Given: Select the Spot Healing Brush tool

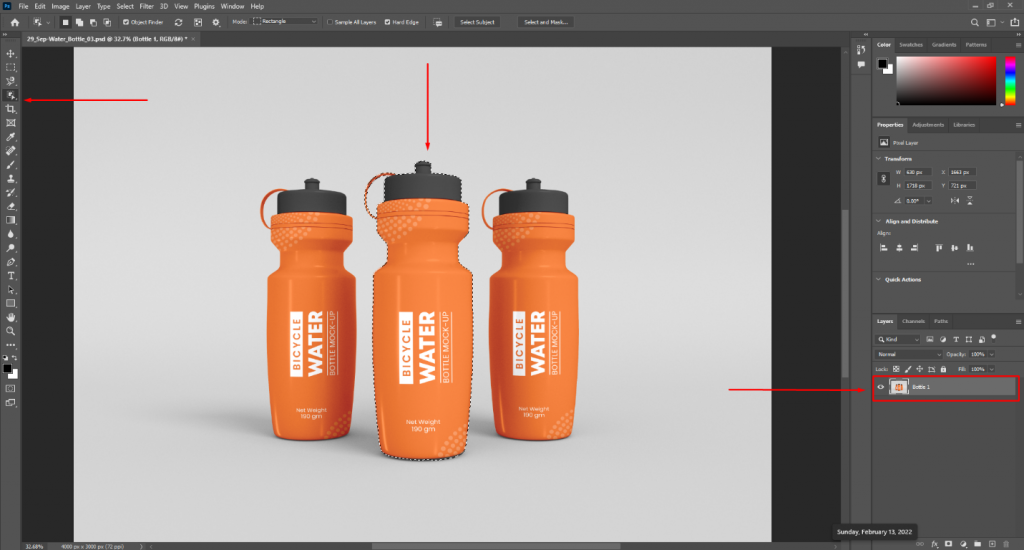Looking at the screenshot, I should (11, 150).
